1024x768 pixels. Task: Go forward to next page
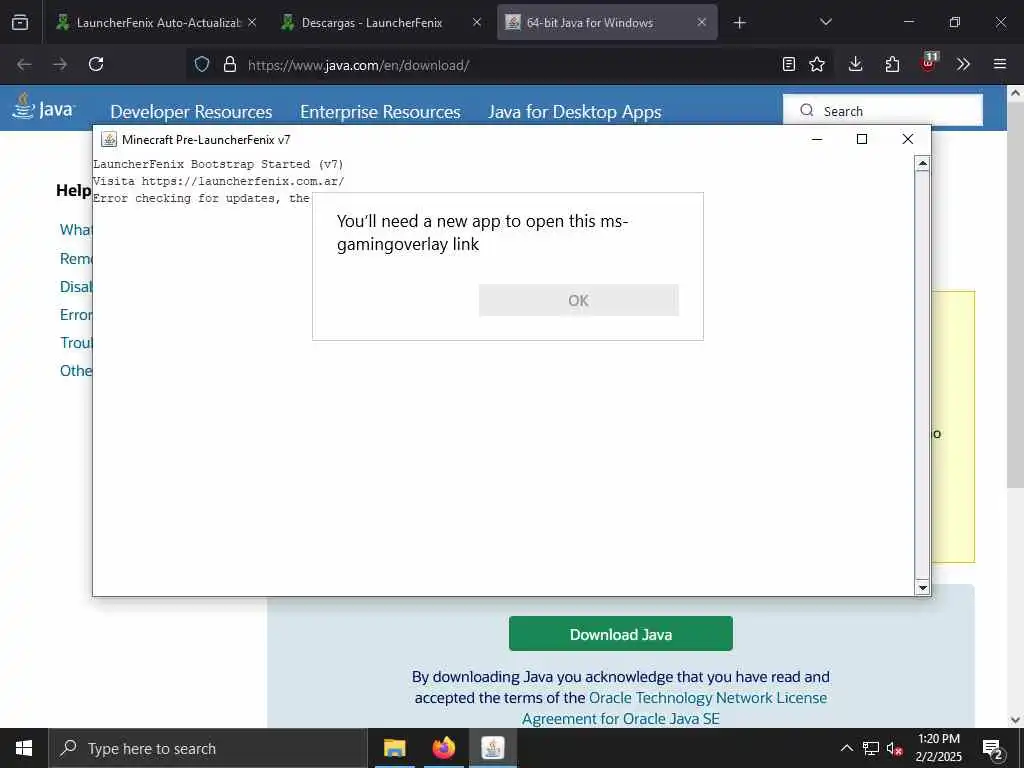[x=60, y=64]
